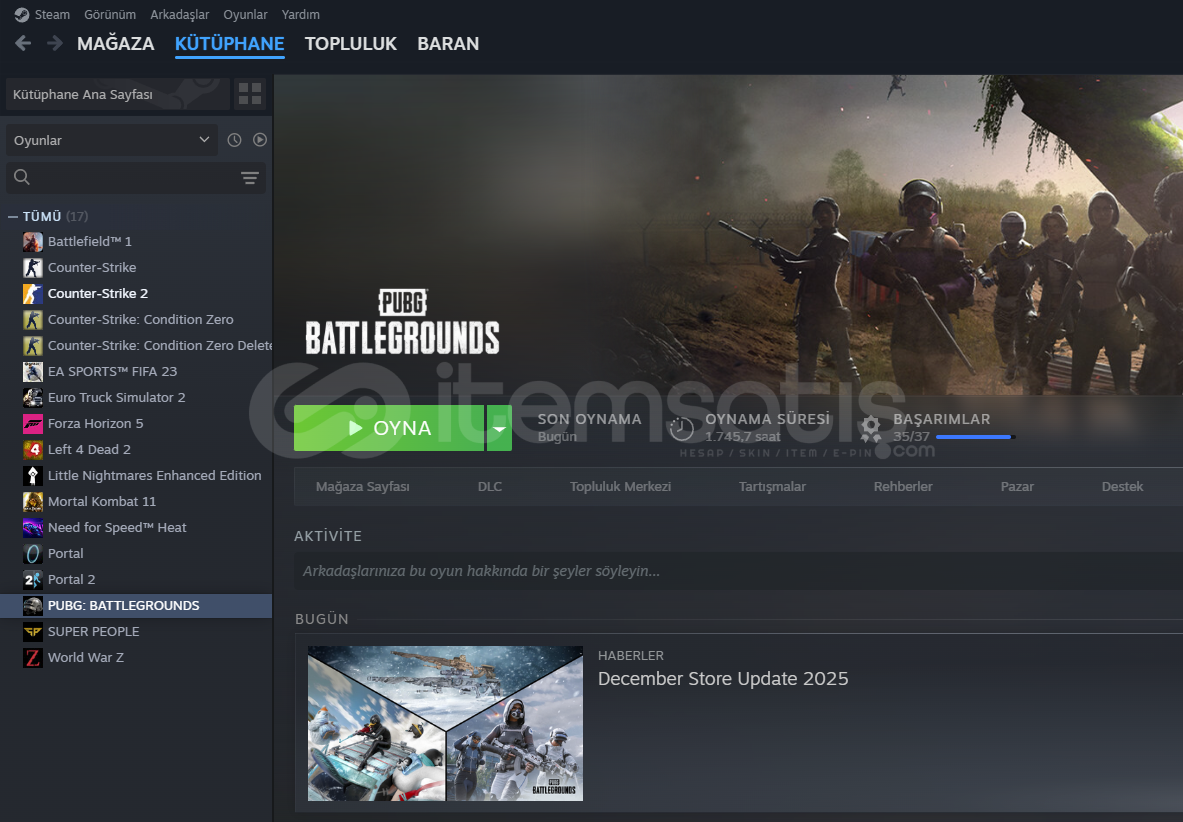Click the Achievements gear icon
Viewport: 1183px width, 822px height.
point(871,428)
